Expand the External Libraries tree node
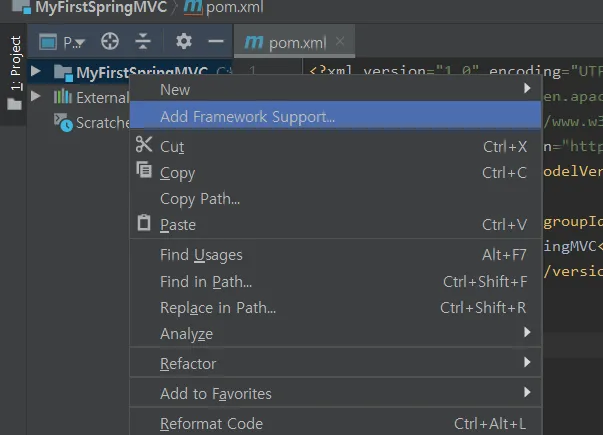 36,97
